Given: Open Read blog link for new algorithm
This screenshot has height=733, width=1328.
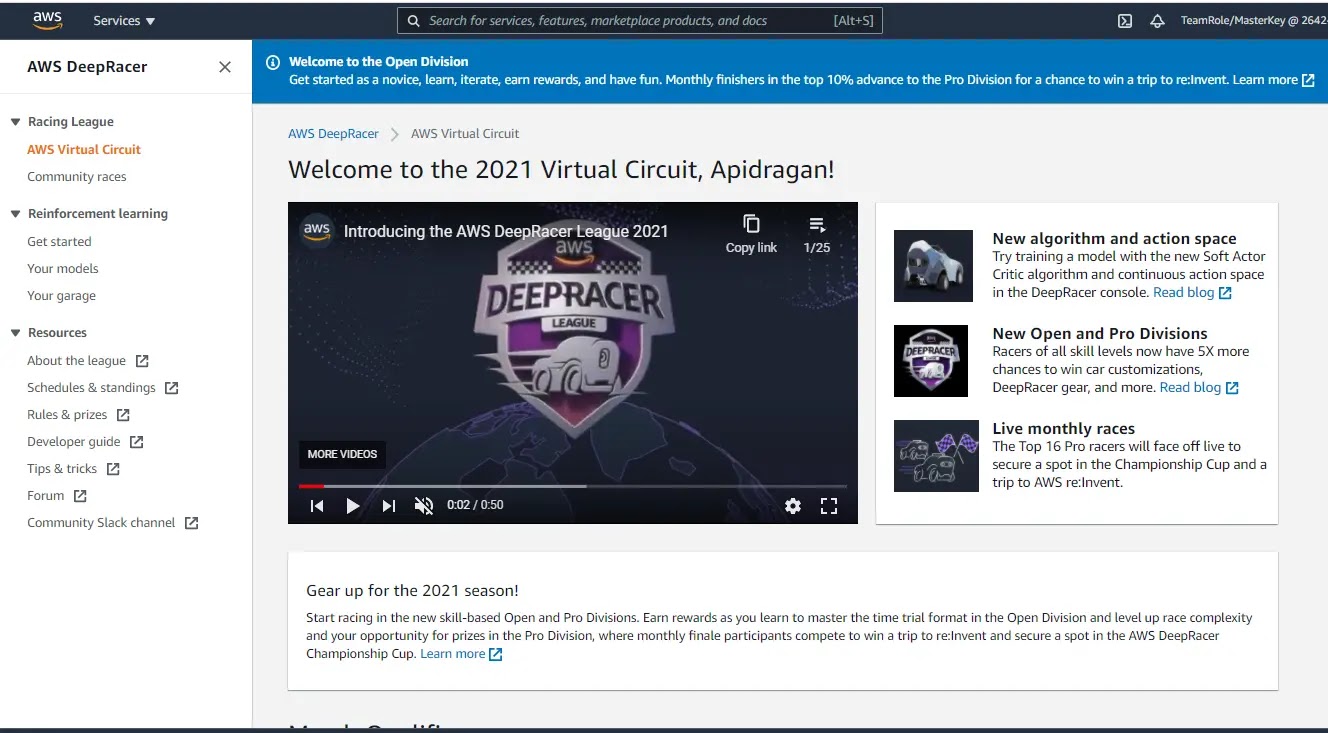Looking at the screenshot, I should point(1192,292).
